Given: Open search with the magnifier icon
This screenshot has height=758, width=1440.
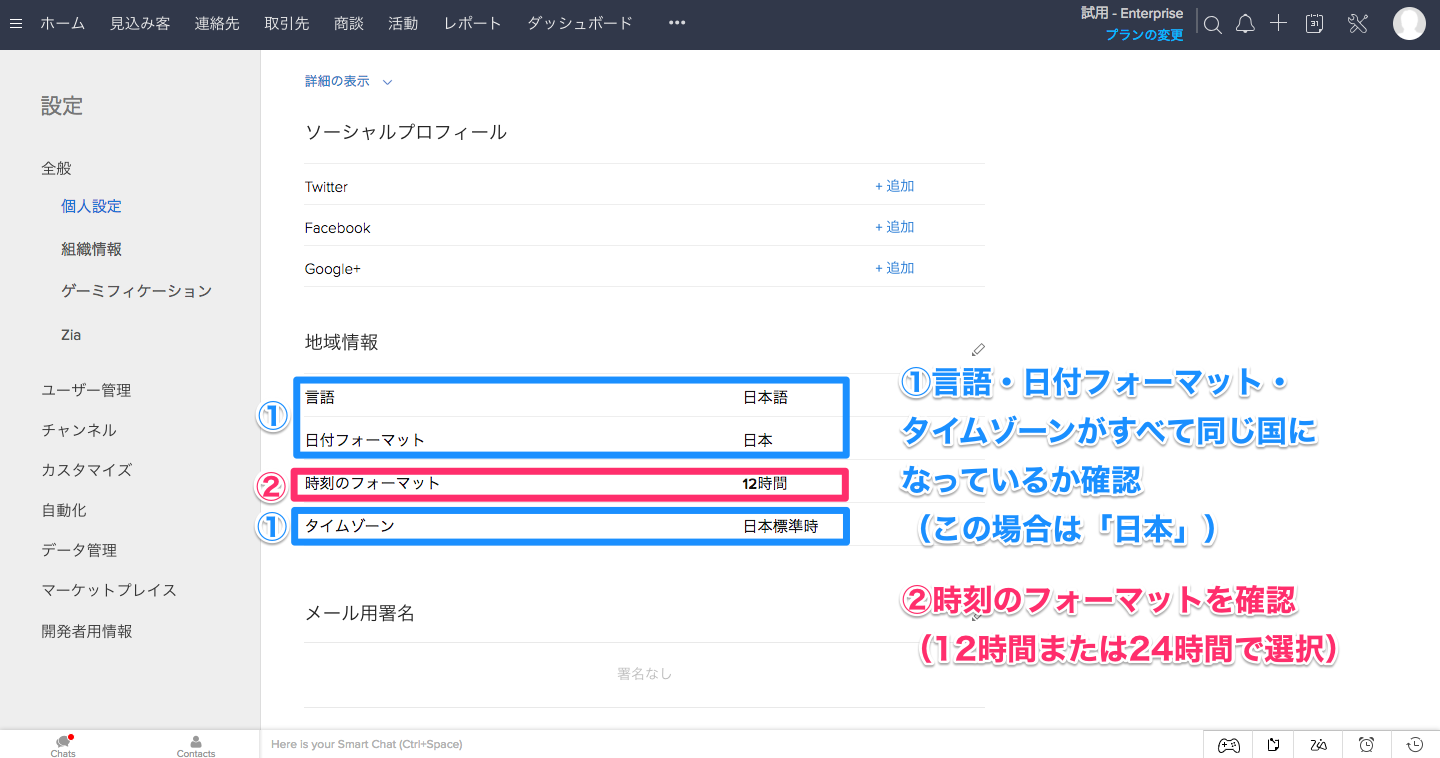Looking at the screenshot, I should (x=1212, y=23).
